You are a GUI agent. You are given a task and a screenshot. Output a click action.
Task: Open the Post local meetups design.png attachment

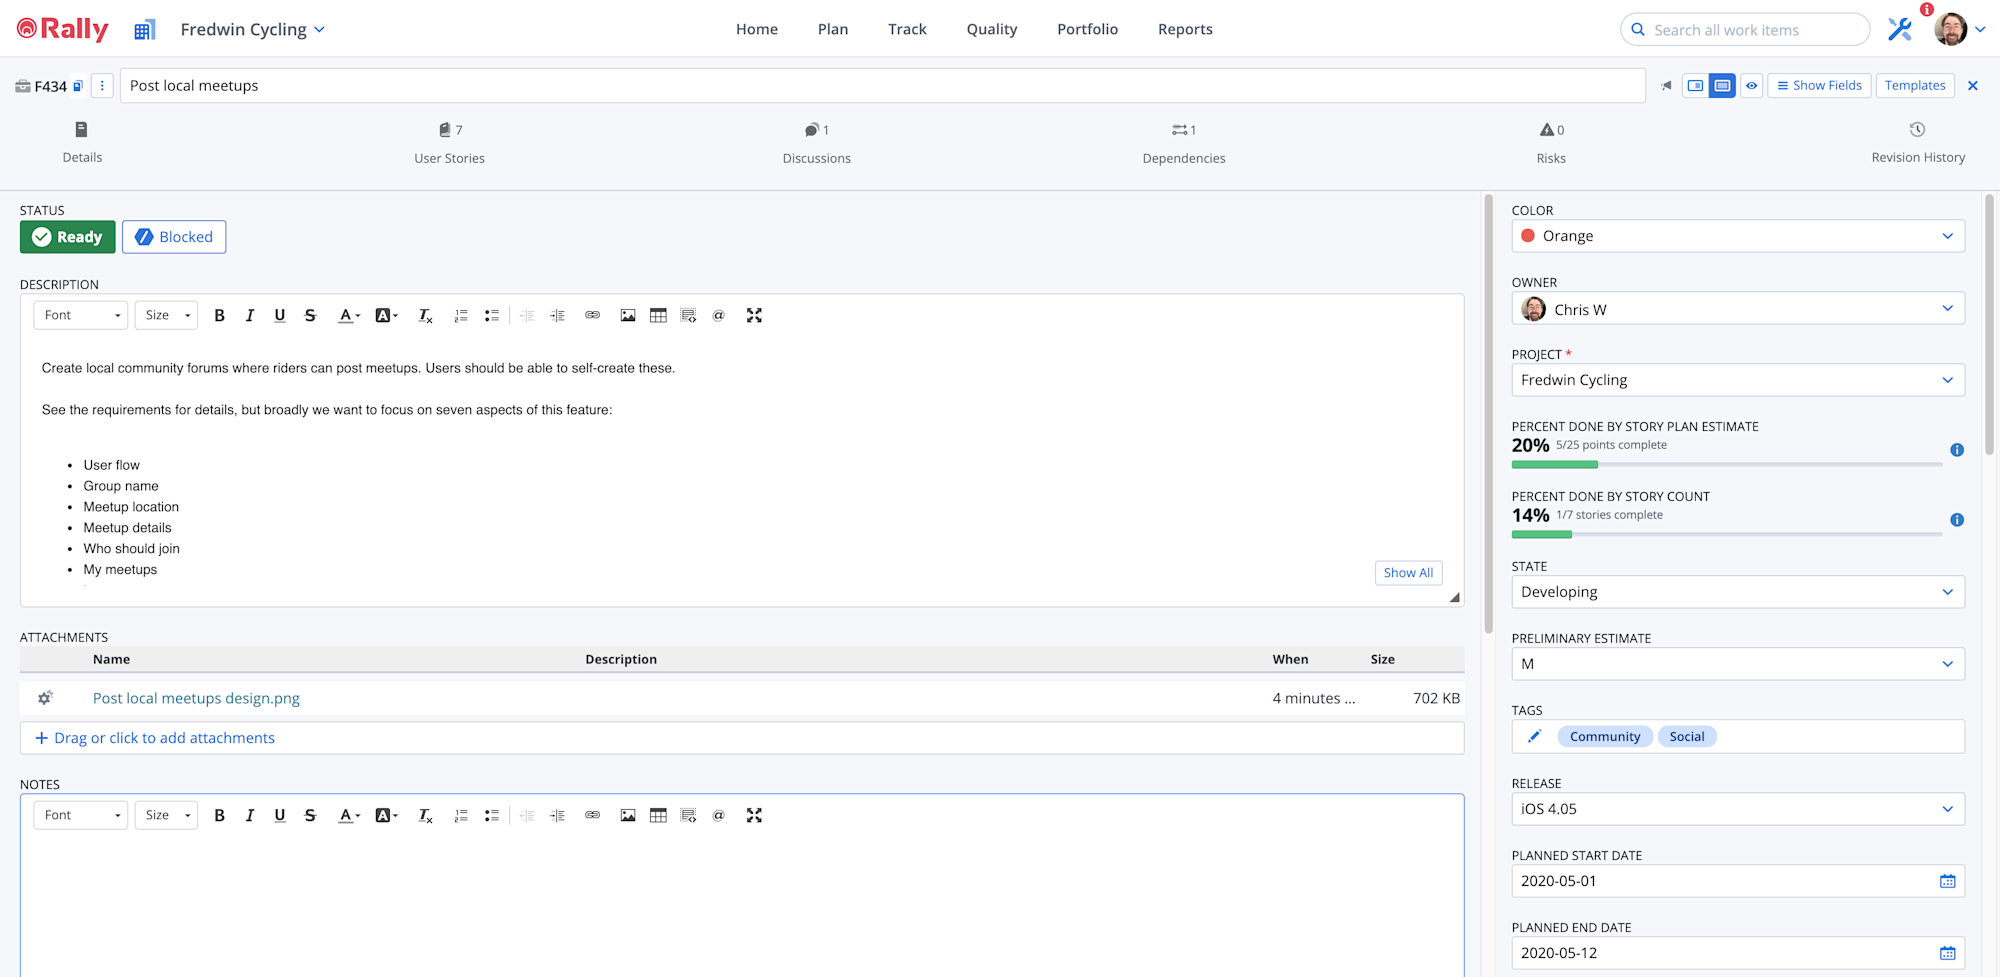point(195,698)
